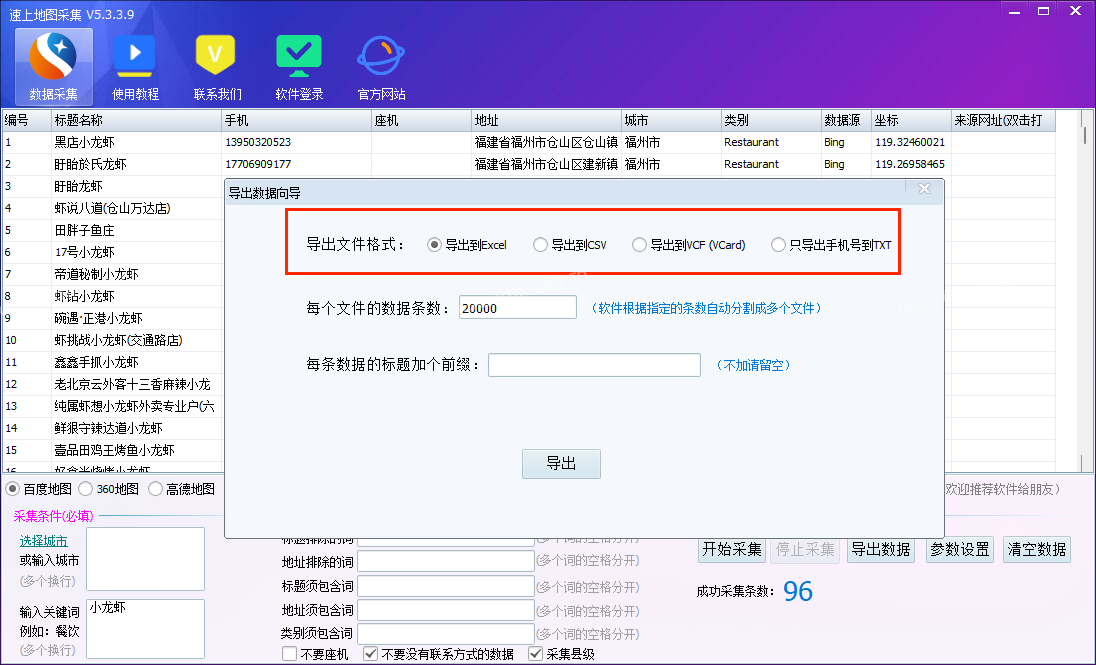The image size is (1096, 665).
Task: Choose 百度地图 as map source
Action: (39, 489)
